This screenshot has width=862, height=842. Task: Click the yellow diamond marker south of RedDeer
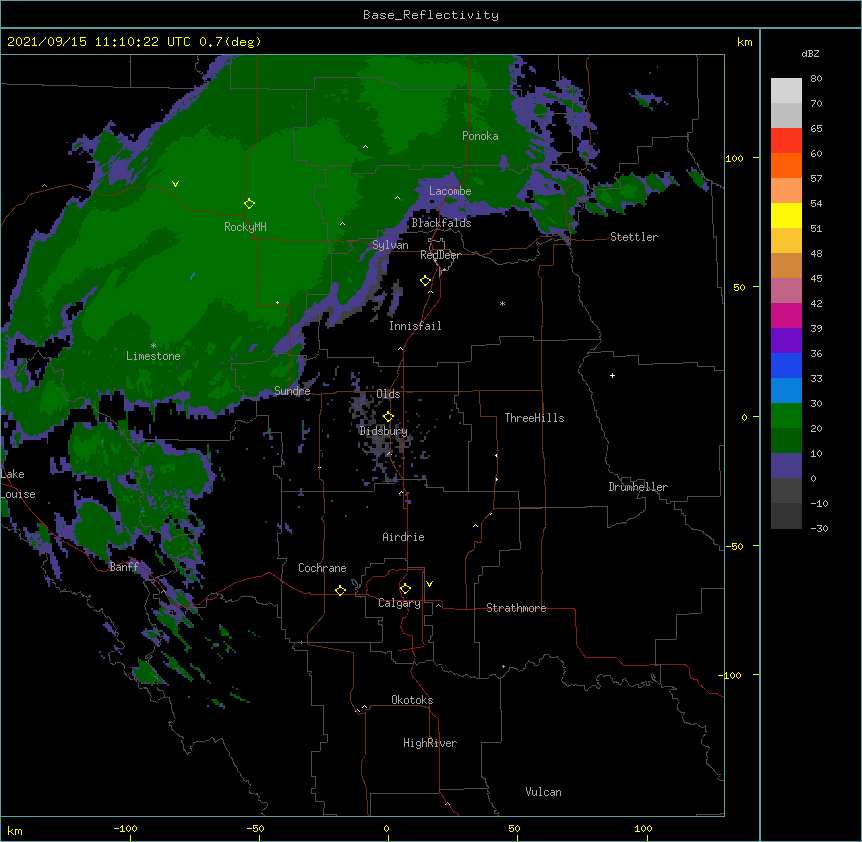click(426, 281)
